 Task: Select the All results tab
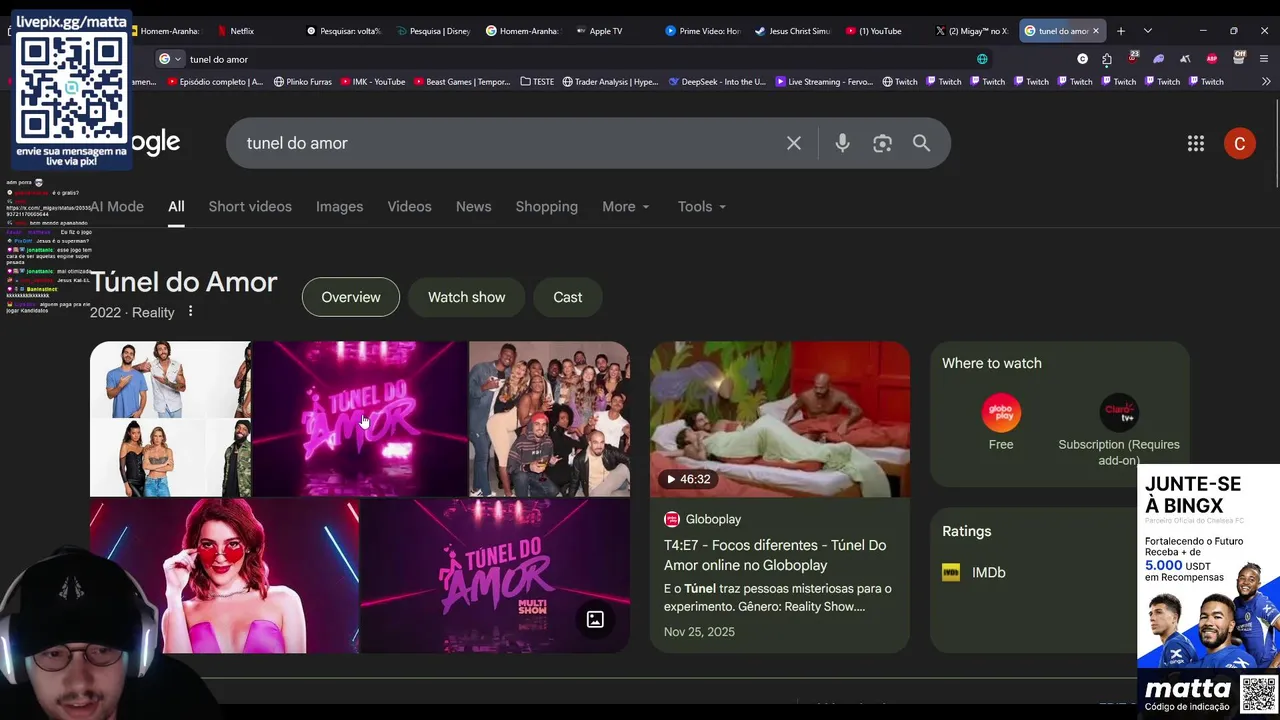(x=176, y=206)
